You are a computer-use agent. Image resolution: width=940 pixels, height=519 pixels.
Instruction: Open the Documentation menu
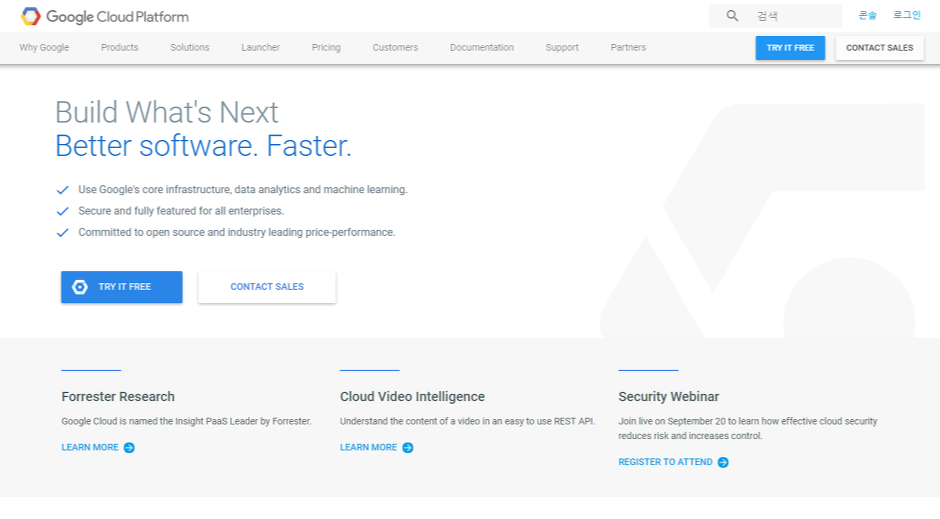(x=481, y=47)
